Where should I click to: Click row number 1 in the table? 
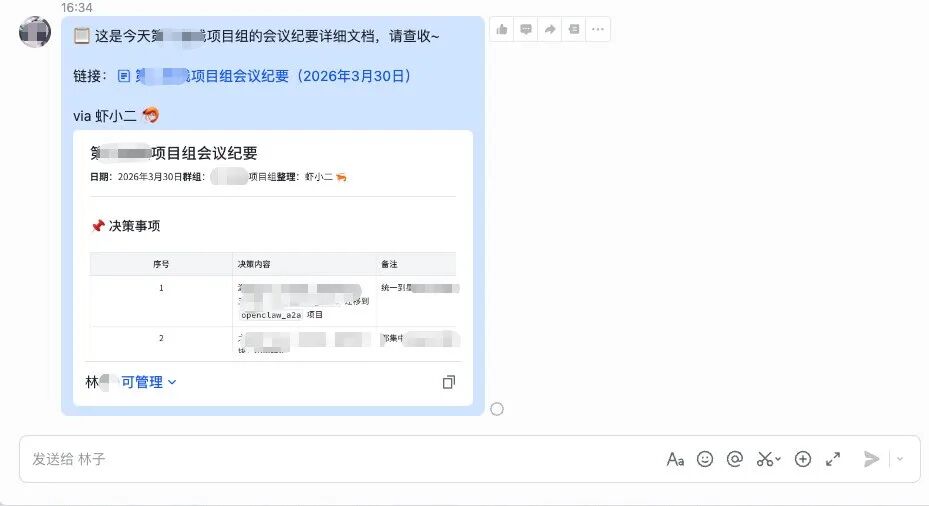click(161, 288)
